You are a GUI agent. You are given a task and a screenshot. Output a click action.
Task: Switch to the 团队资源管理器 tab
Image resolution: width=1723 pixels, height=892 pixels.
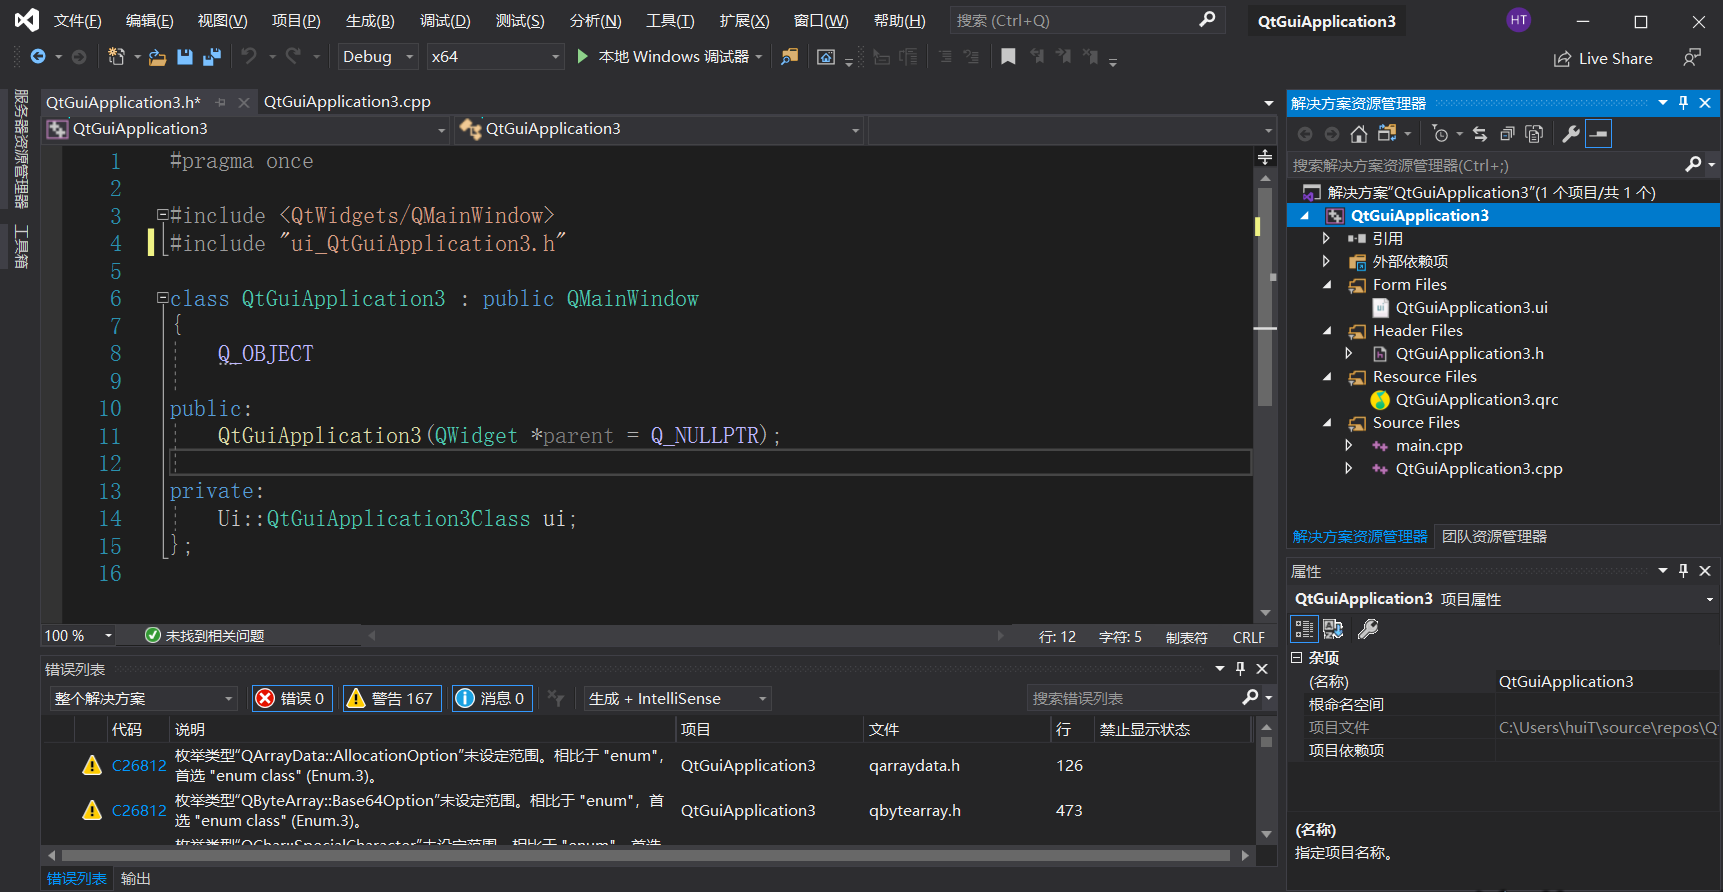[1494, 537]
